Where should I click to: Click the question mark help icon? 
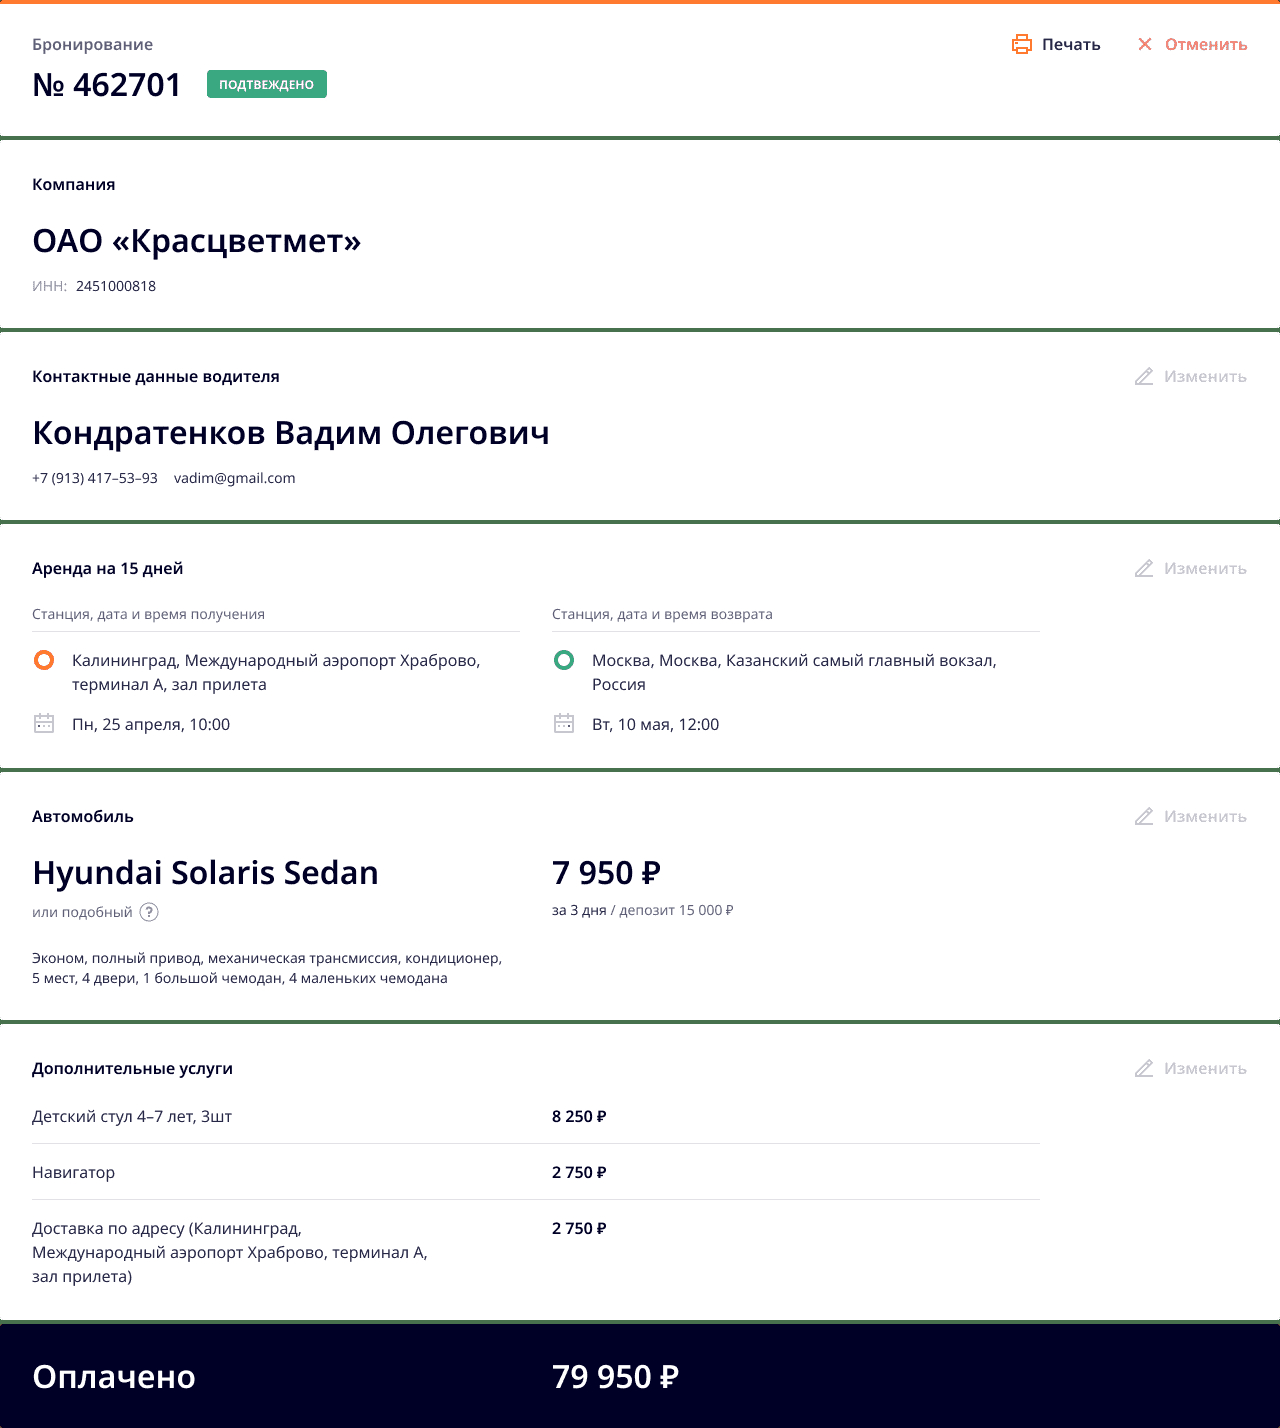149,912
